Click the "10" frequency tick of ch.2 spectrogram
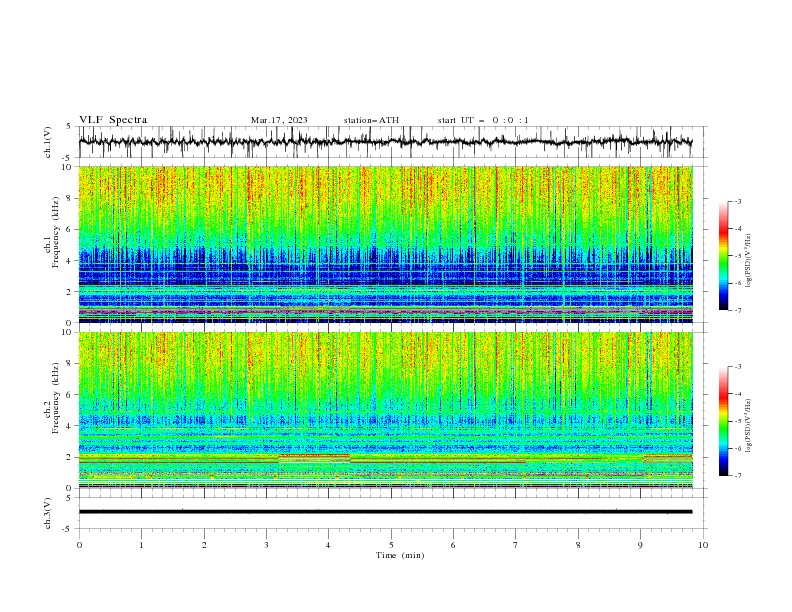Screen dimensions: 792x612 pos(68,332)
